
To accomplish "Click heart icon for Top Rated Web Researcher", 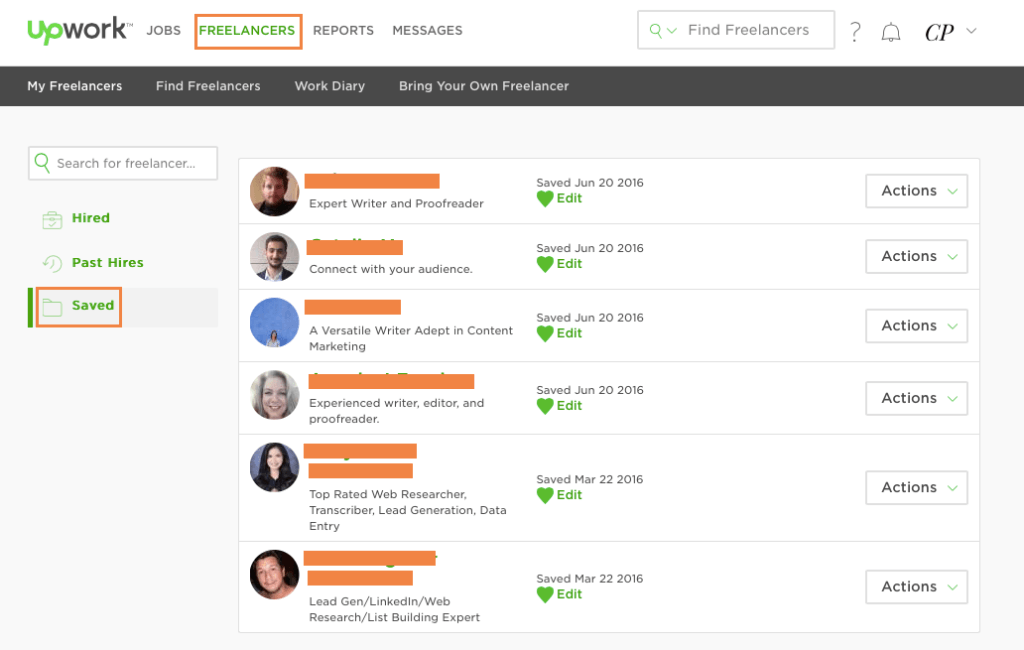I will pyautogui.click(x=545, y=495).
